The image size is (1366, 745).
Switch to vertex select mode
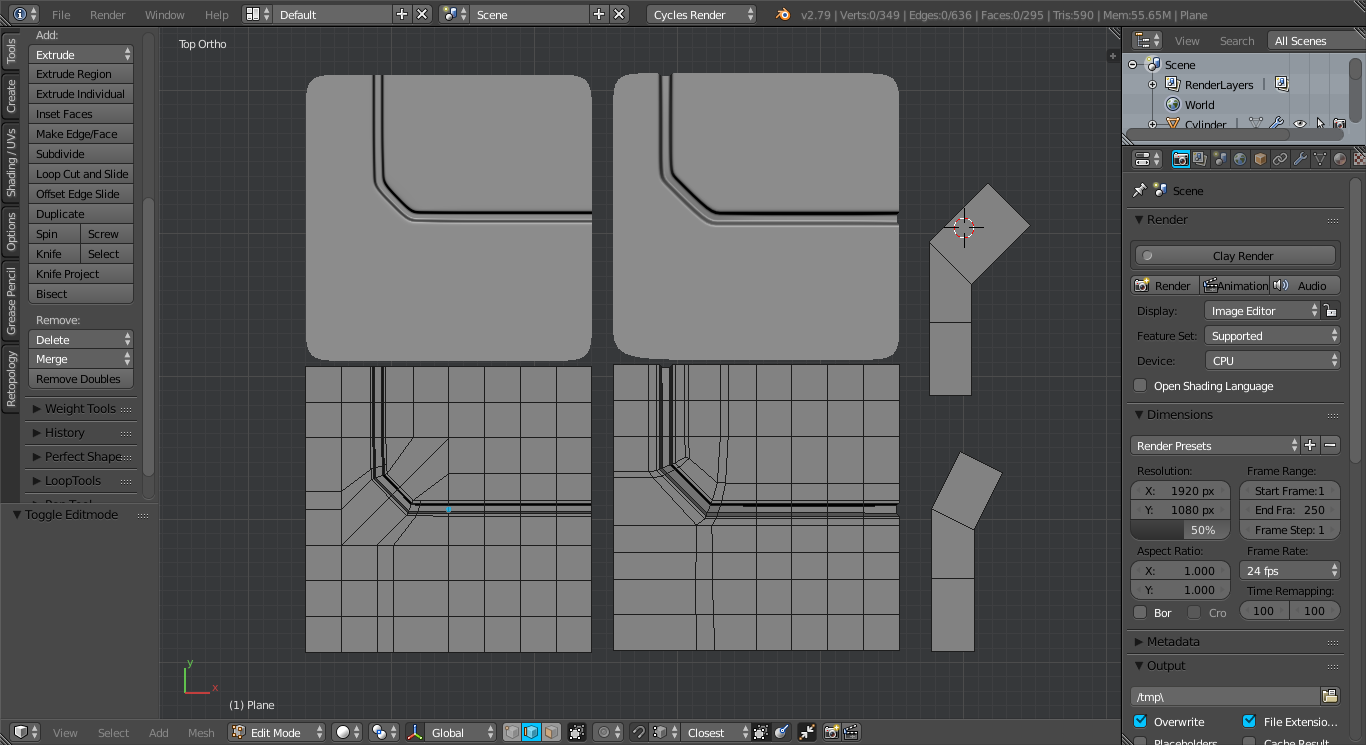coord(512,732)
